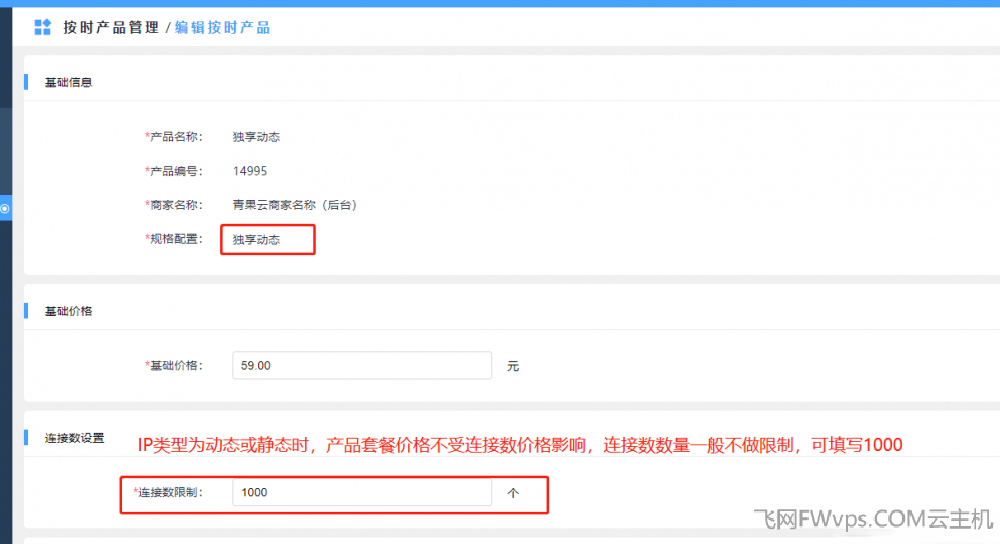
Task: Click the *产品编号 field label
Action: point(173,171)
